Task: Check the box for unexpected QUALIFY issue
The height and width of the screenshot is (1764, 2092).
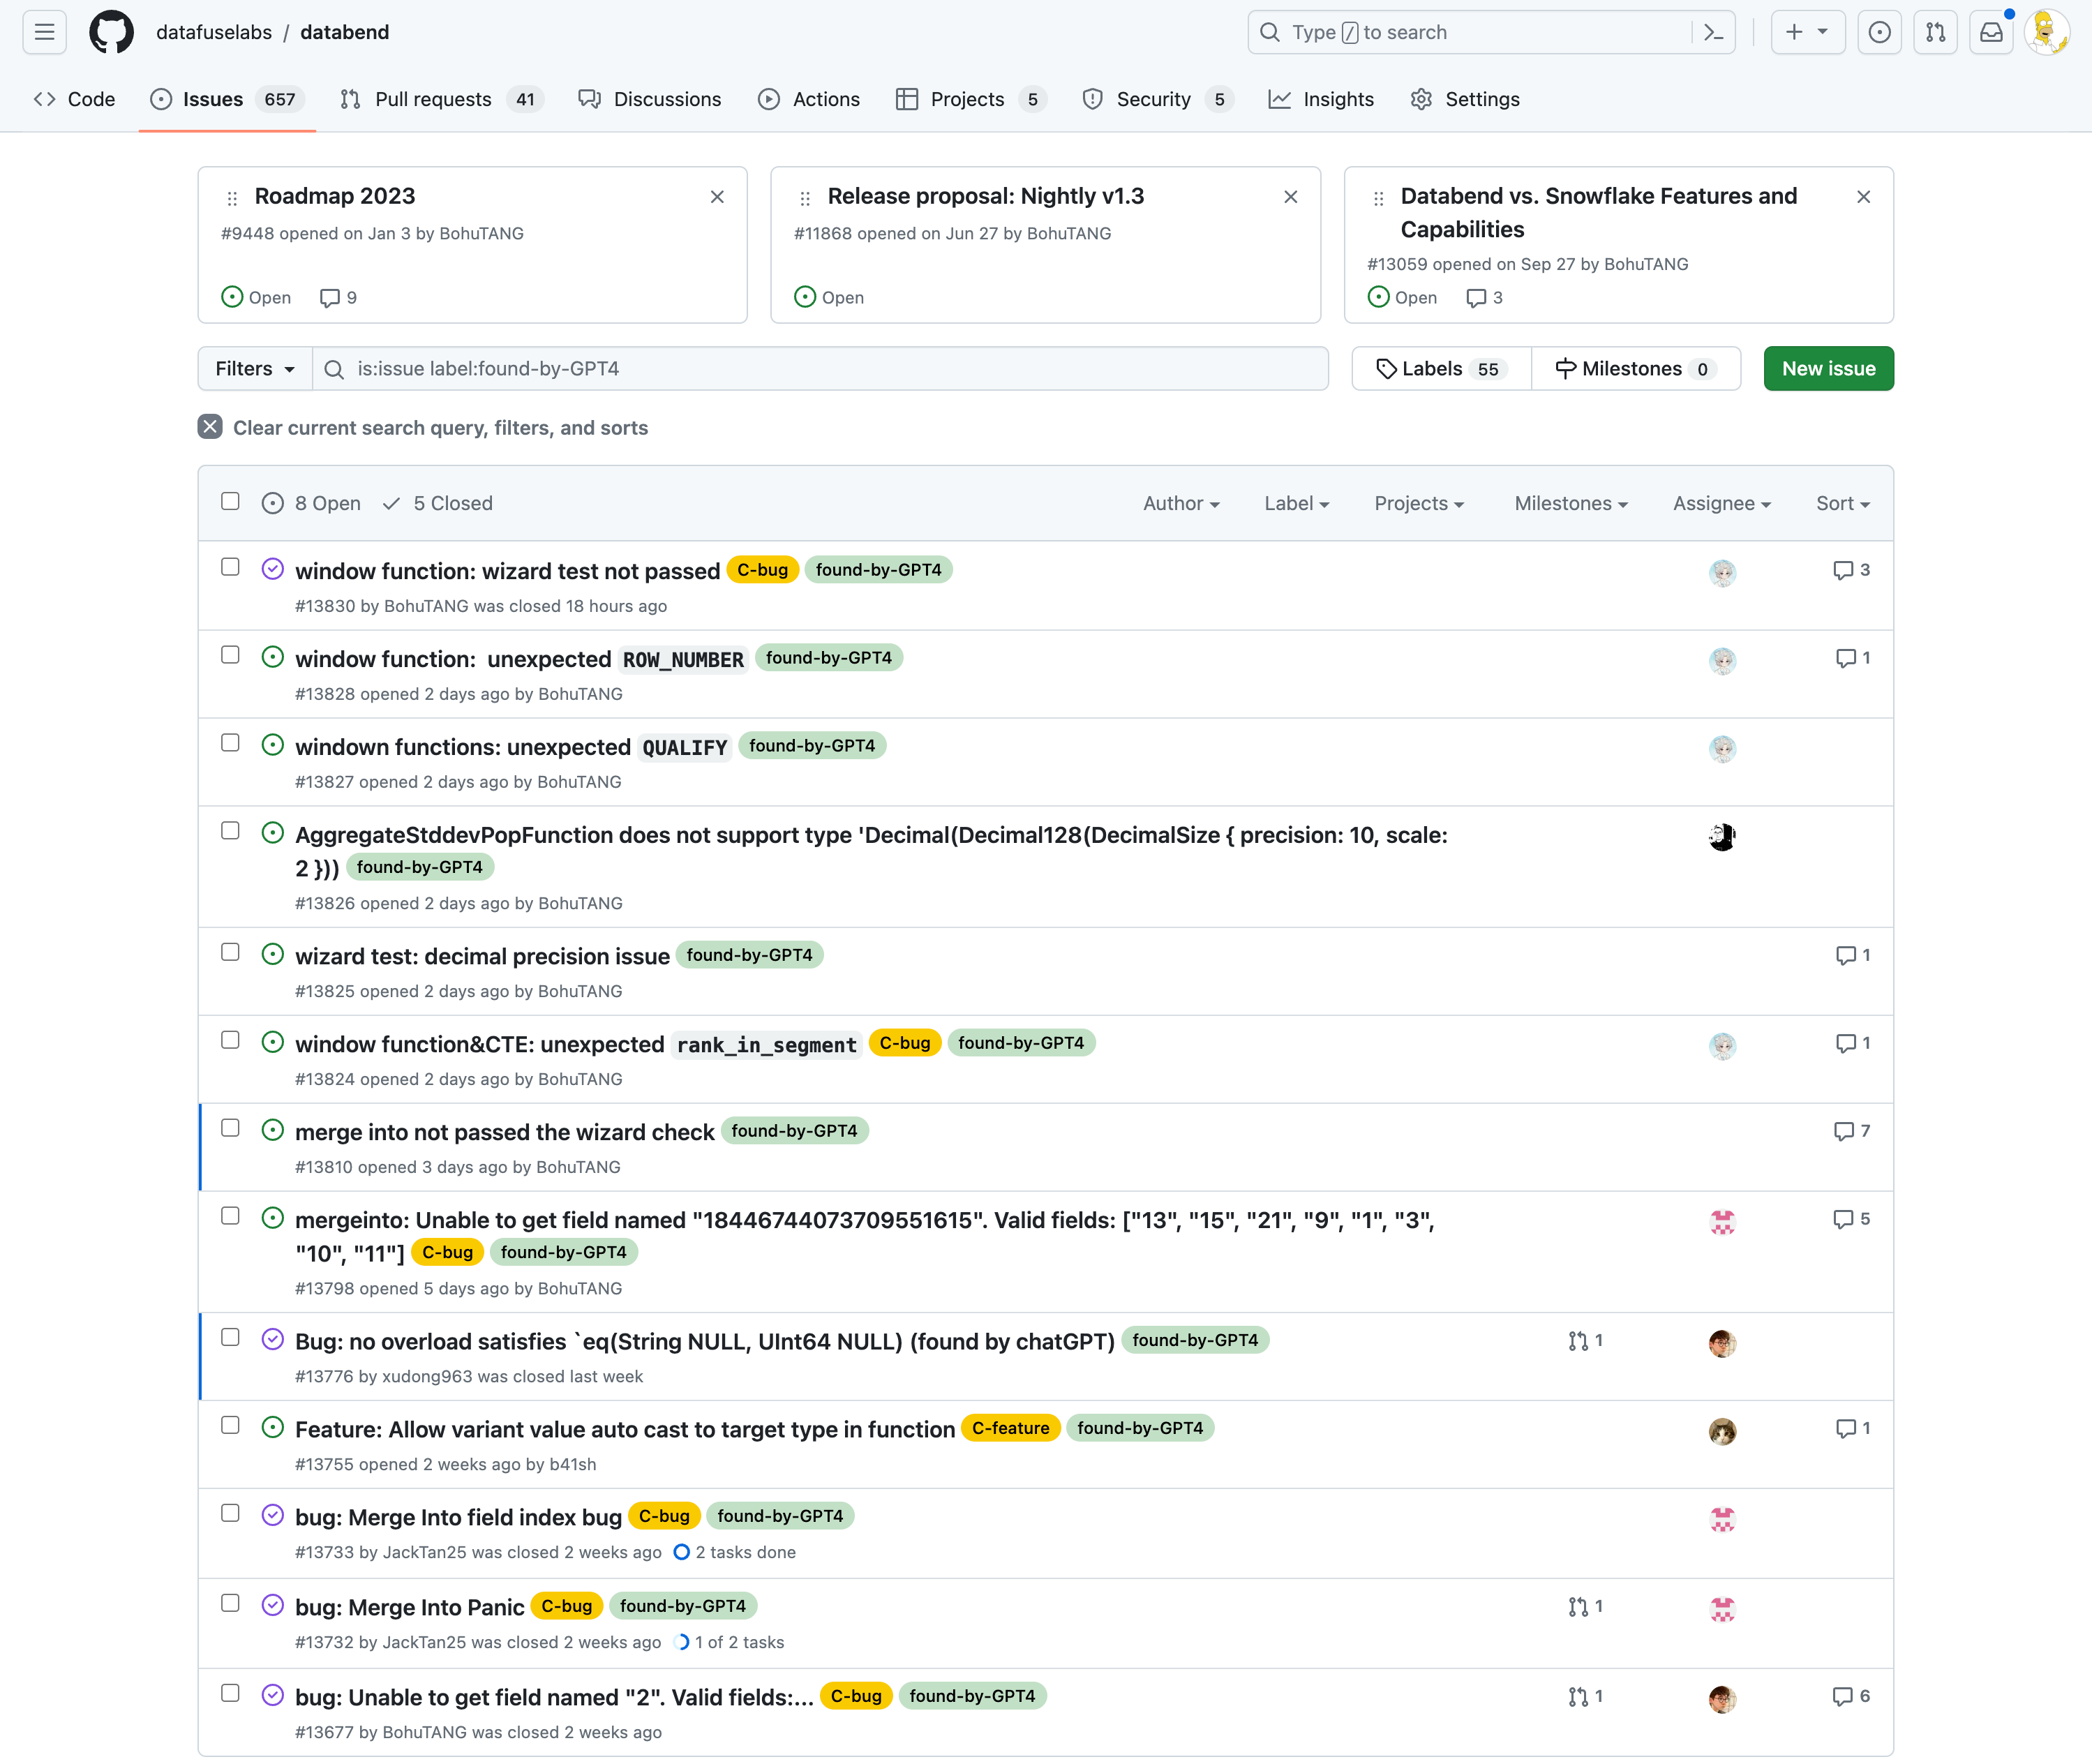Action: (230, 743)
